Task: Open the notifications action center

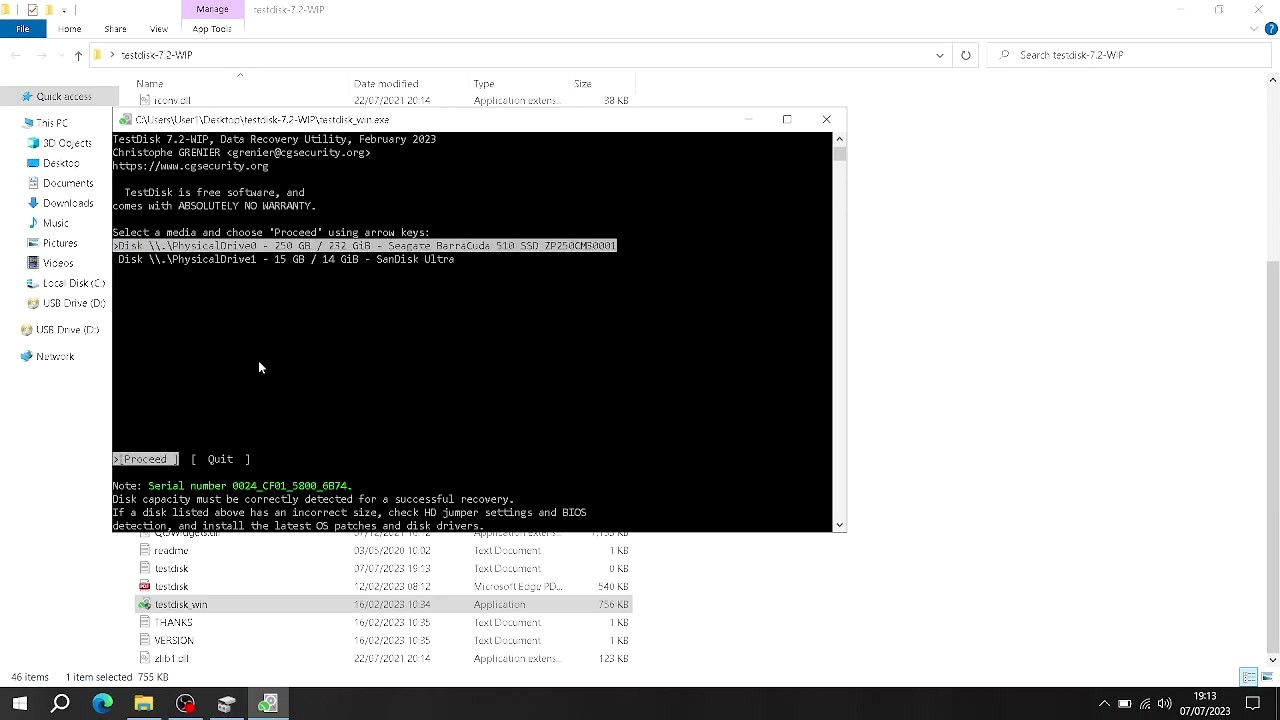Action: [x=1253, y=704]
